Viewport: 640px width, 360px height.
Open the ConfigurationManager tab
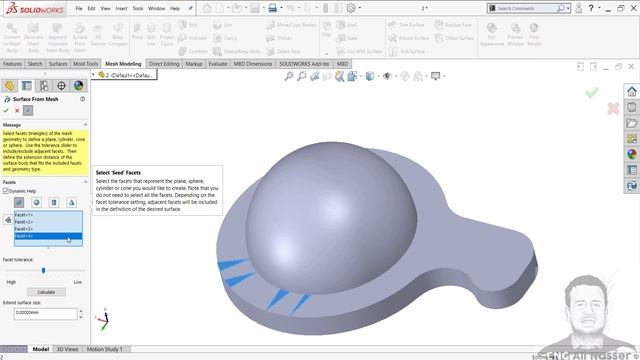tap(44, 85)
